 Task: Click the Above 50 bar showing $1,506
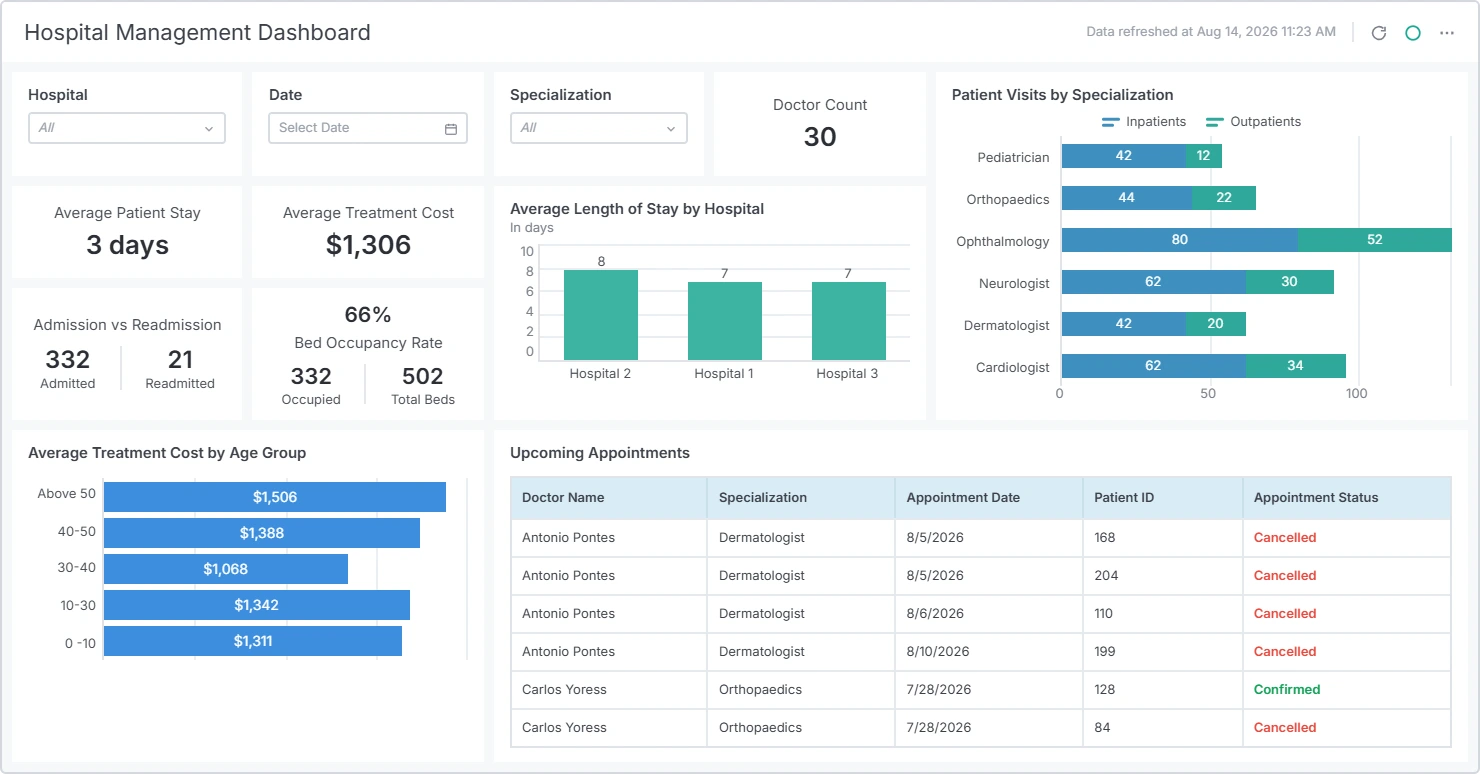pos(275,497)
